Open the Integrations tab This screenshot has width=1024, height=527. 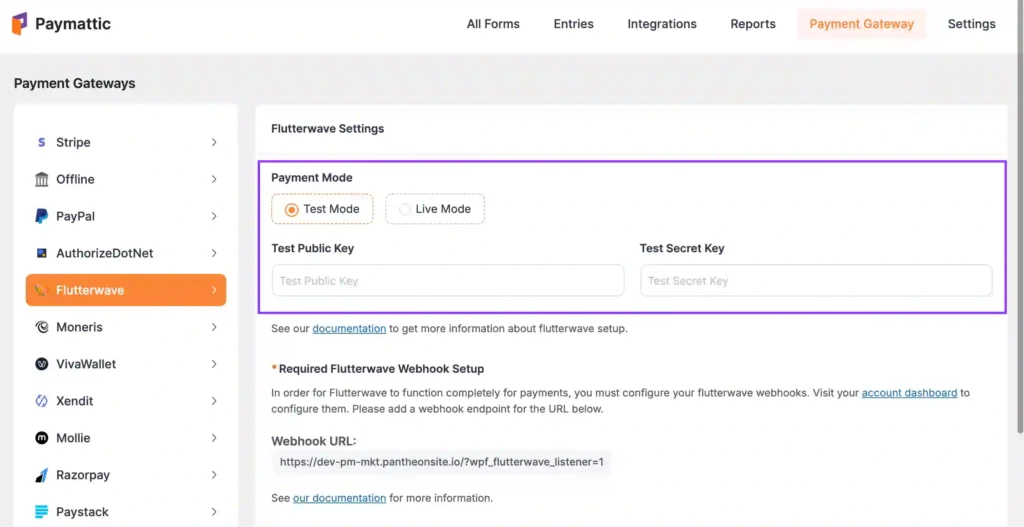pyautogui.click(x=662, y=24)
